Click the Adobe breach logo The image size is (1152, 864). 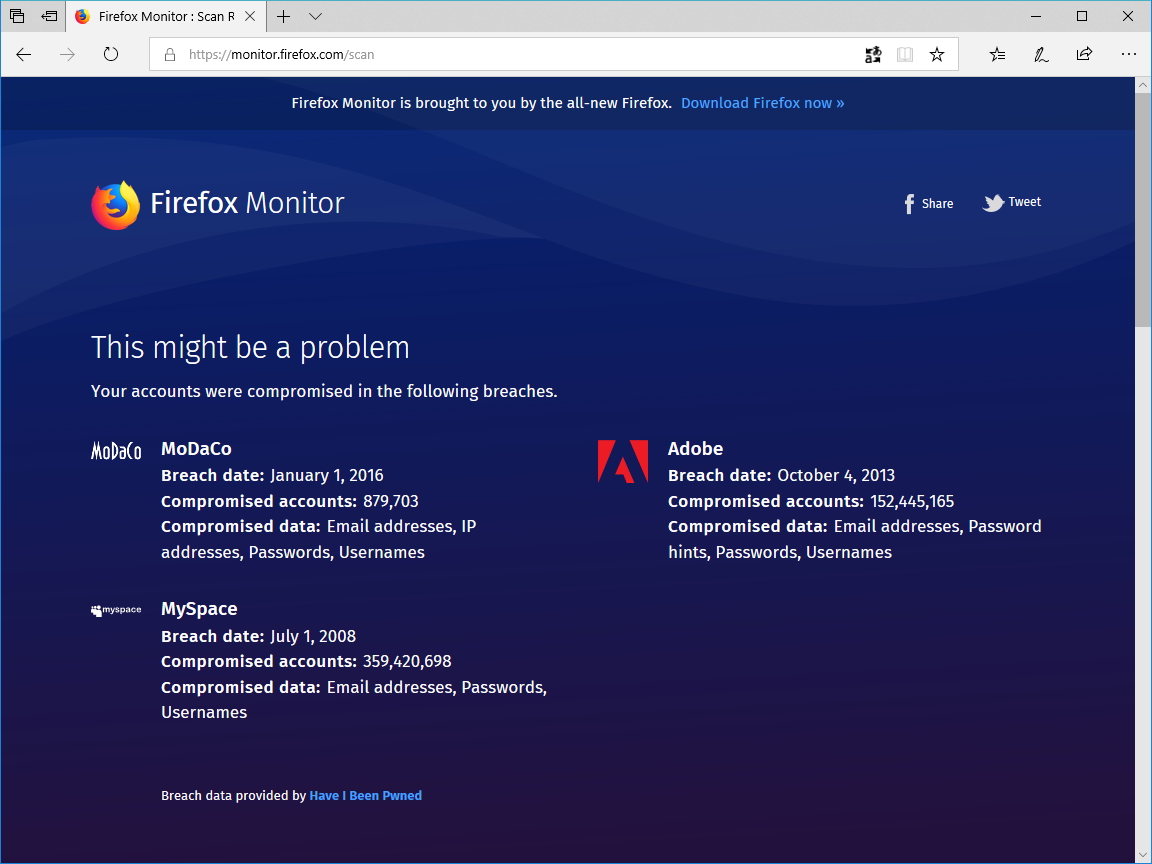pos(622,461)
